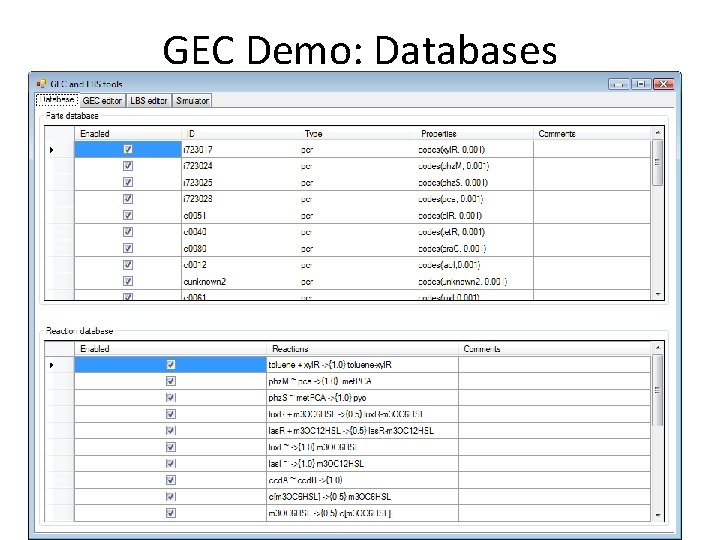Switch to the GEC editor tab

click(x=102, y=101)
